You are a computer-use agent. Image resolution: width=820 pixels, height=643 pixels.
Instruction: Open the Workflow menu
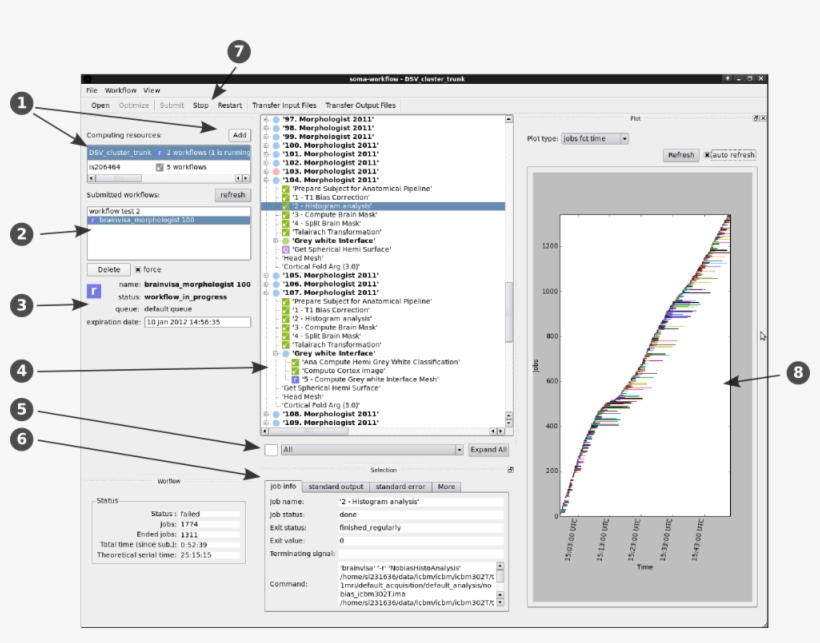click(x=120, y=90)
